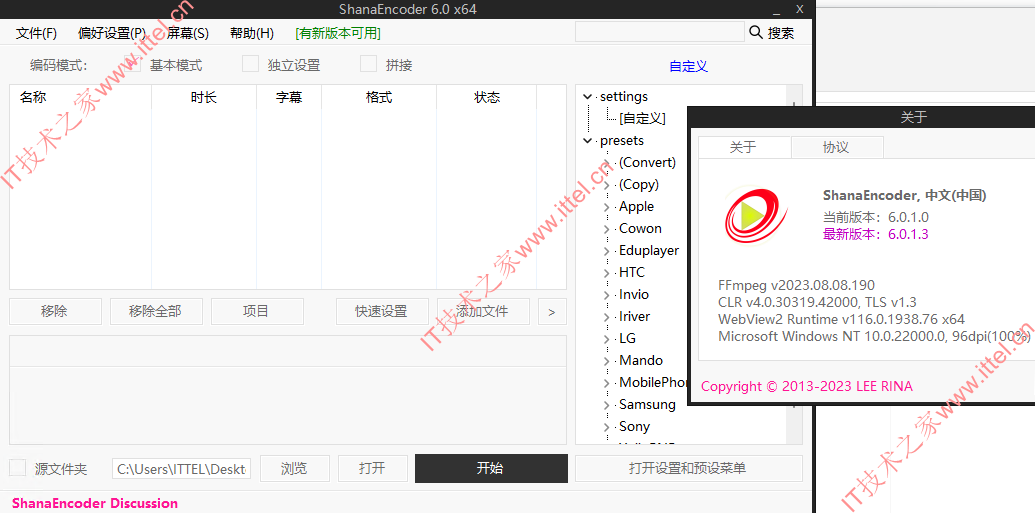Click the 名称 column header

[81, 98]
